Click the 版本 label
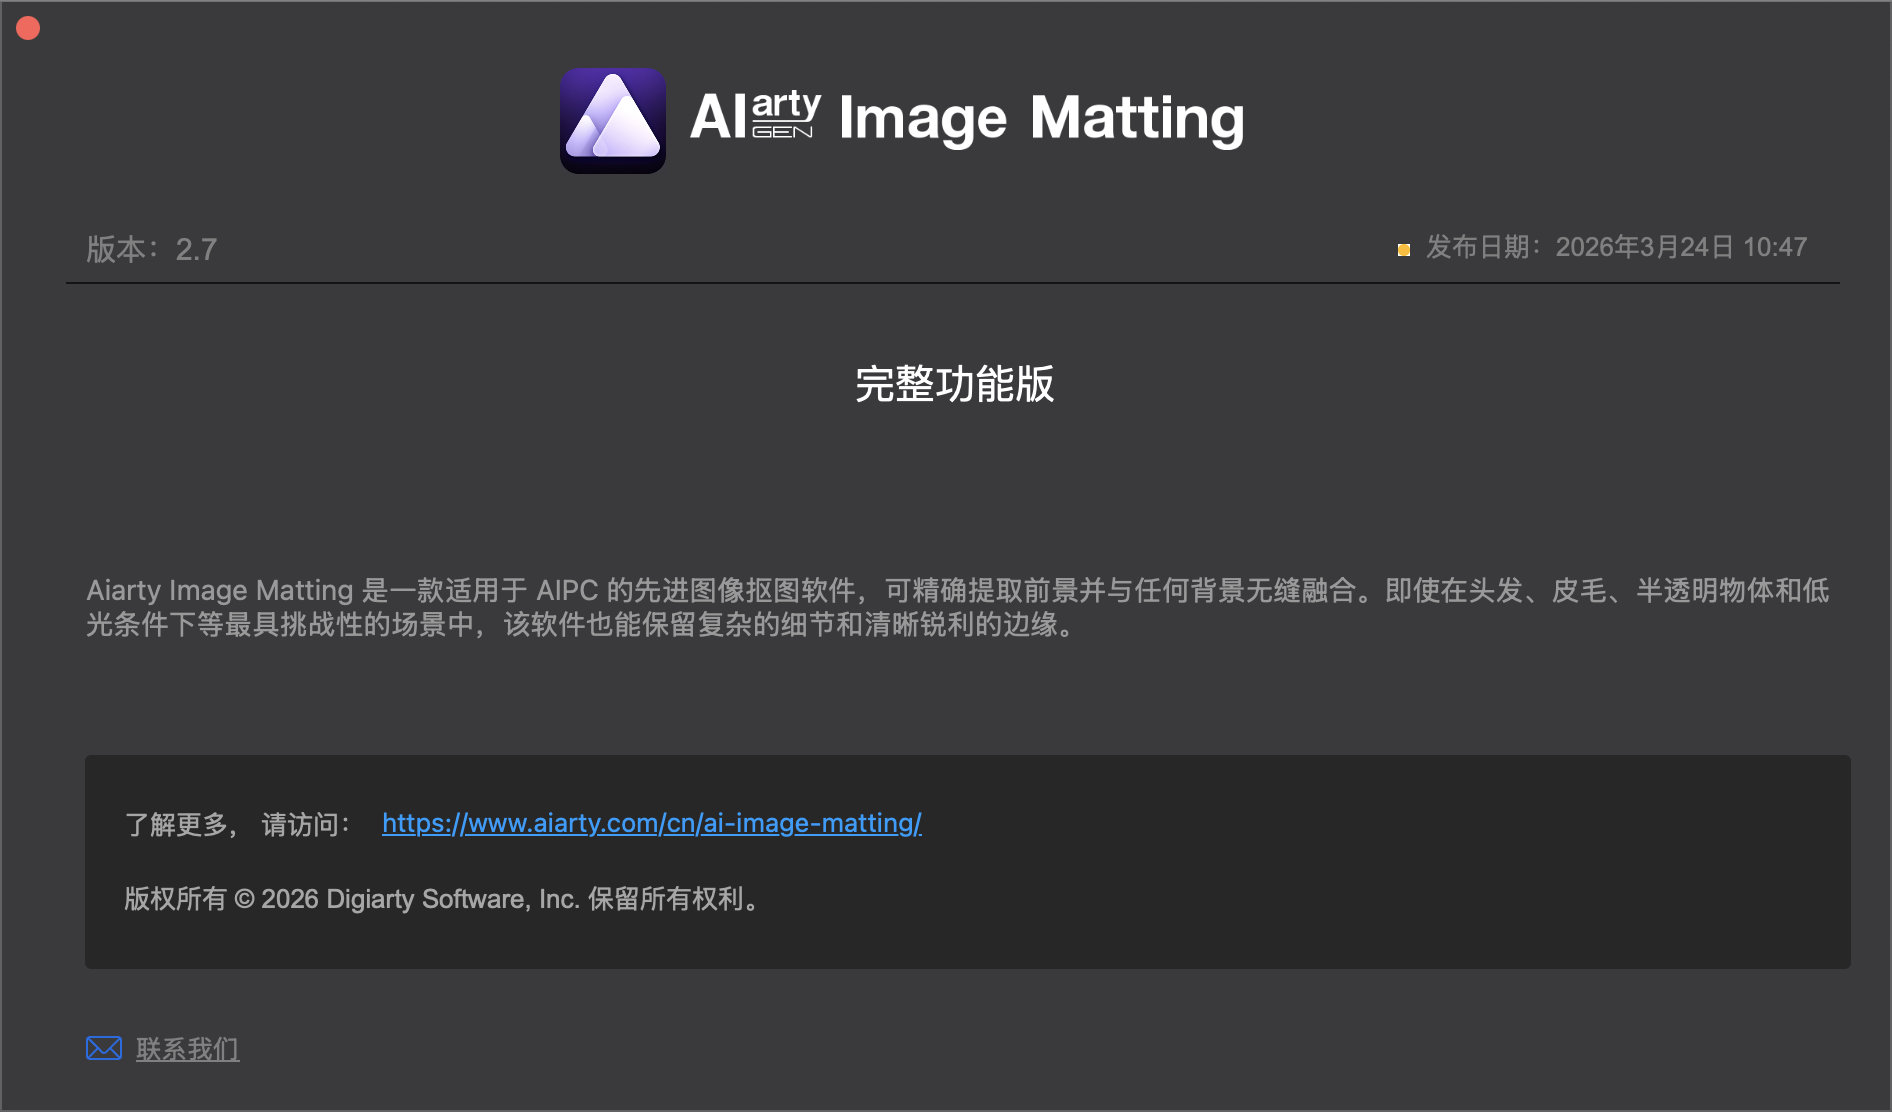Screen dimensions: 1892x1112 (120, 249)
